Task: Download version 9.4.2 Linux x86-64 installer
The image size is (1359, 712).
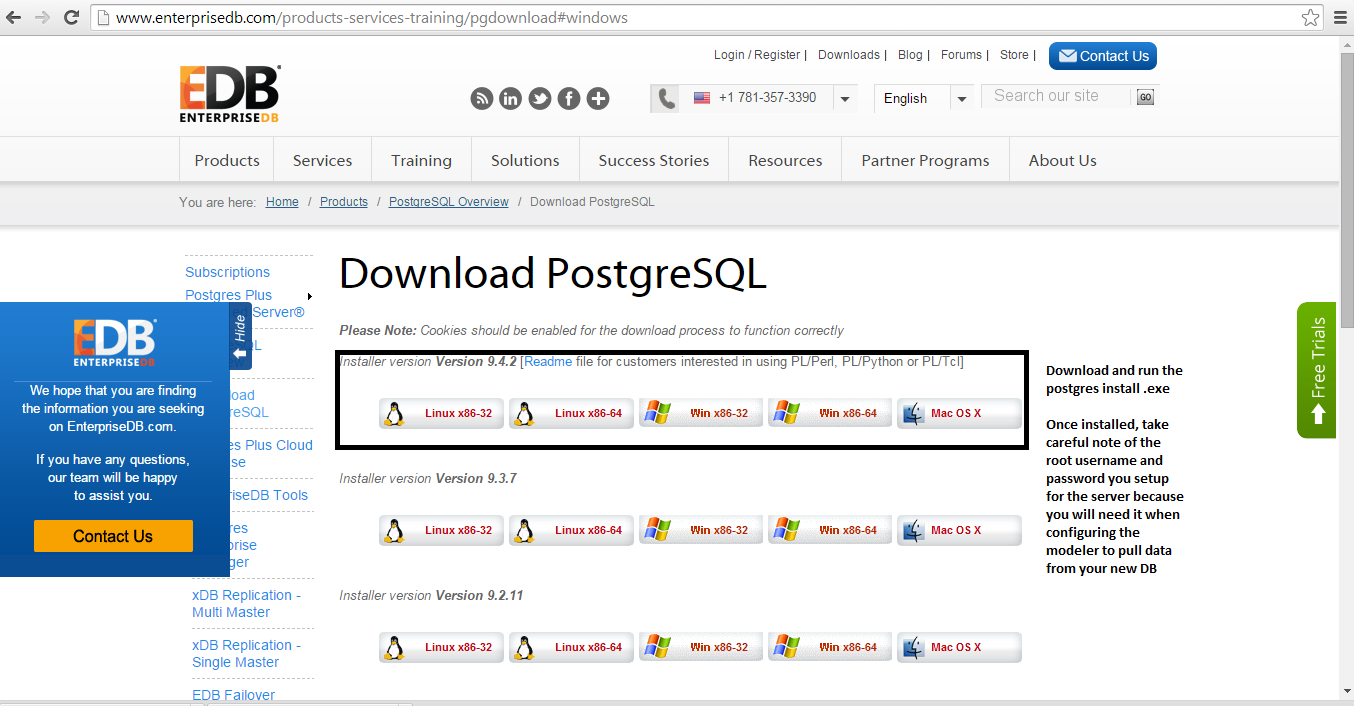Action: (x=572, y=413)
